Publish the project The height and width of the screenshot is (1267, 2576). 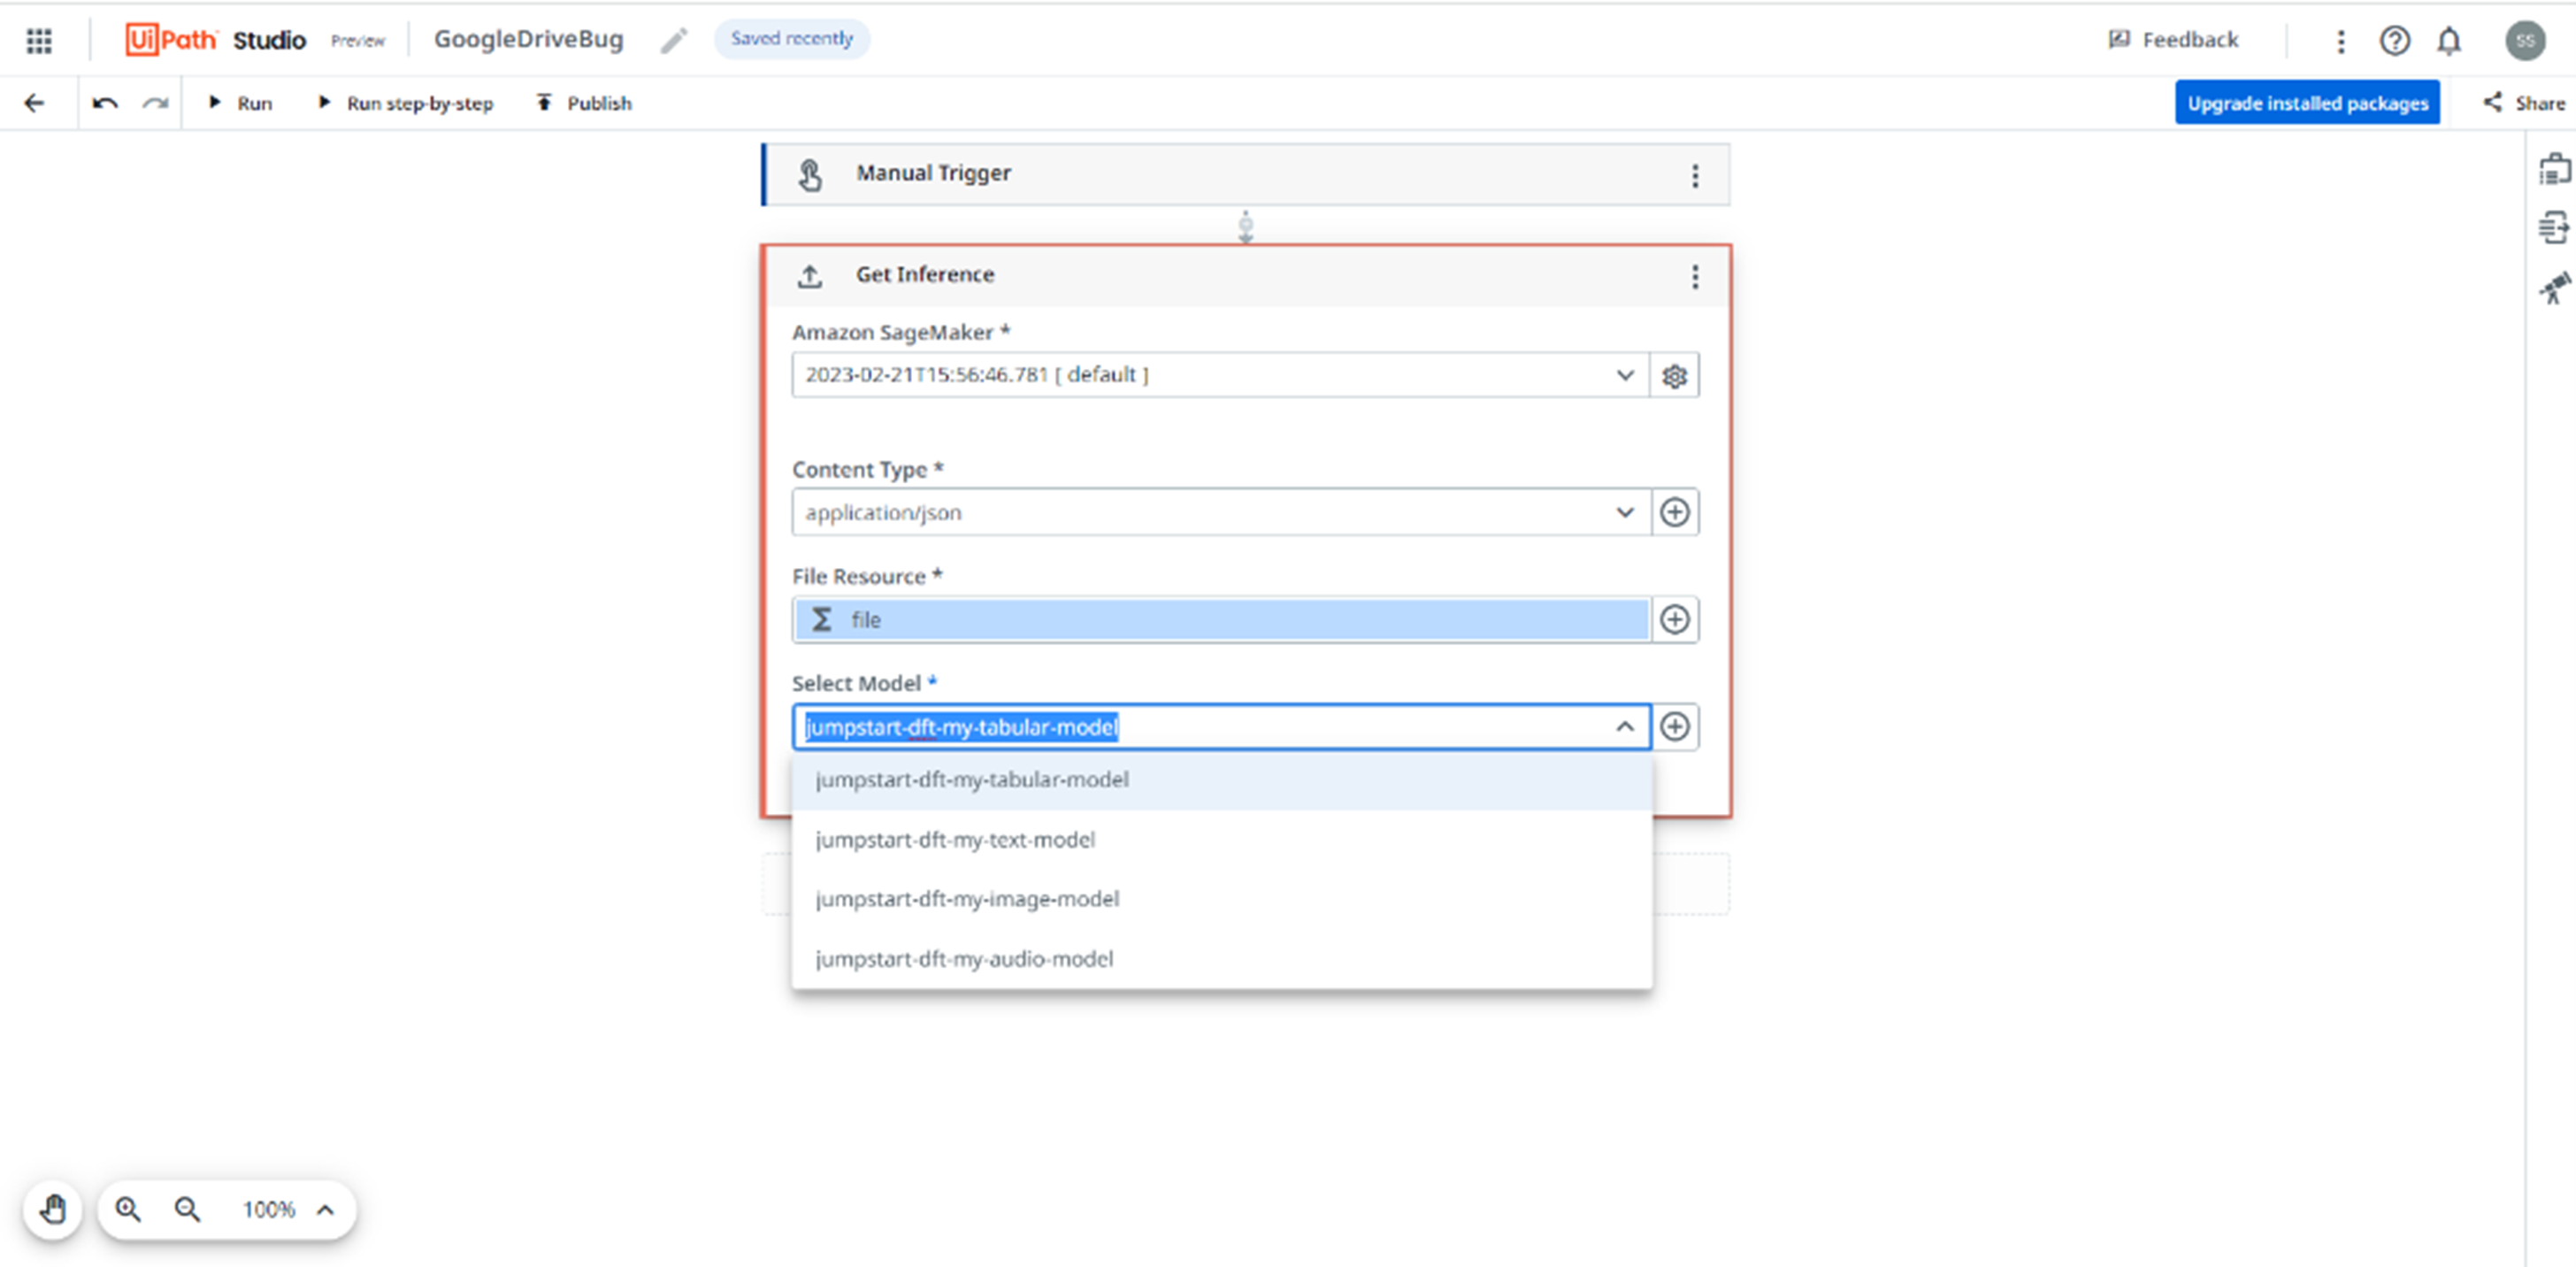tap(584, 103)
